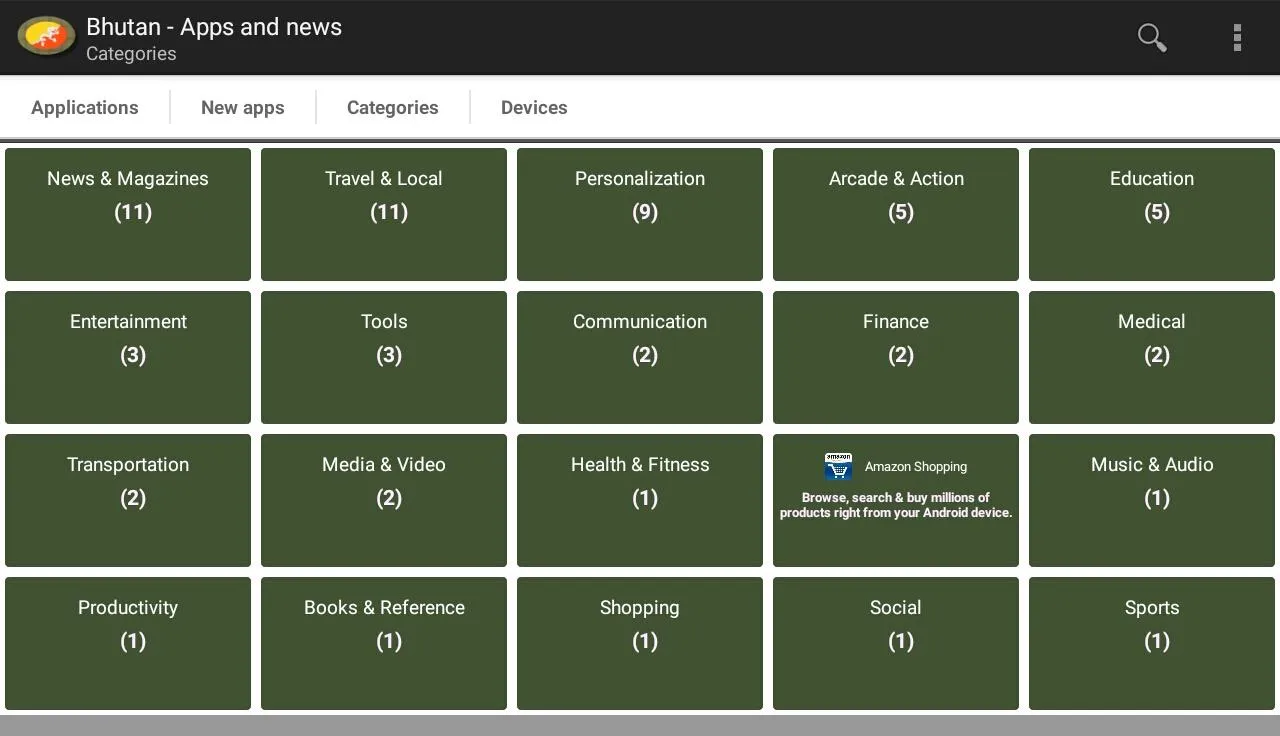Image resolution: width=1280 pixels, height=736 pixels.
Task: Open the Communication category
Action: point(640,357)
